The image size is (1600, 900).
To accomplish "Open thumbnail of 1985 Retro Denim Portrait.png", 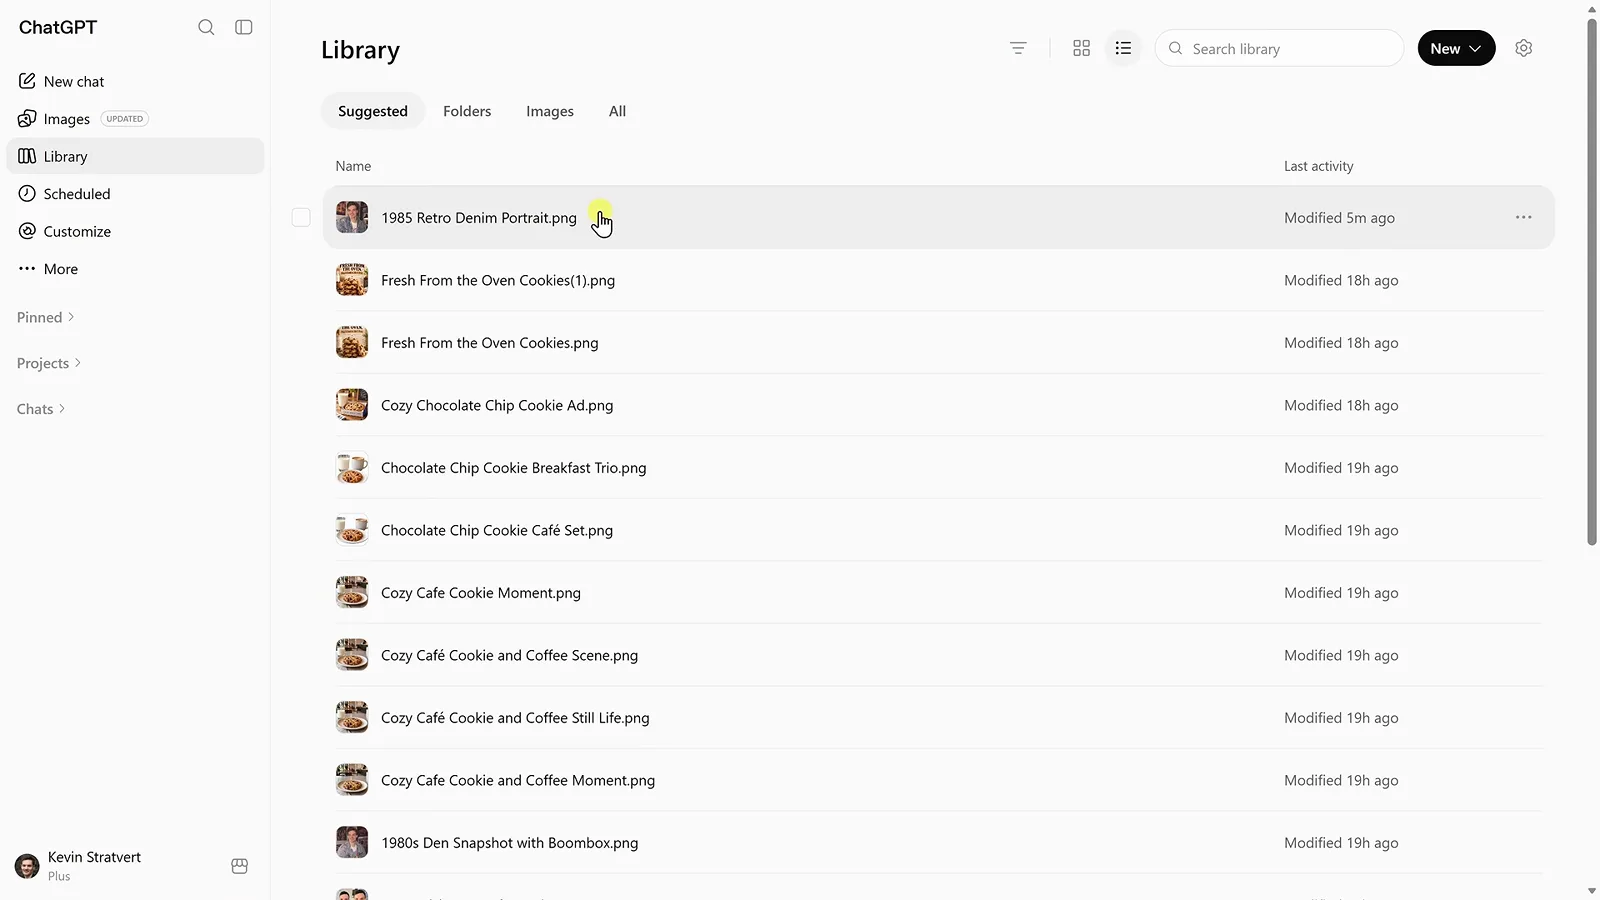I will pyautogui.click(x=352, y=217).
